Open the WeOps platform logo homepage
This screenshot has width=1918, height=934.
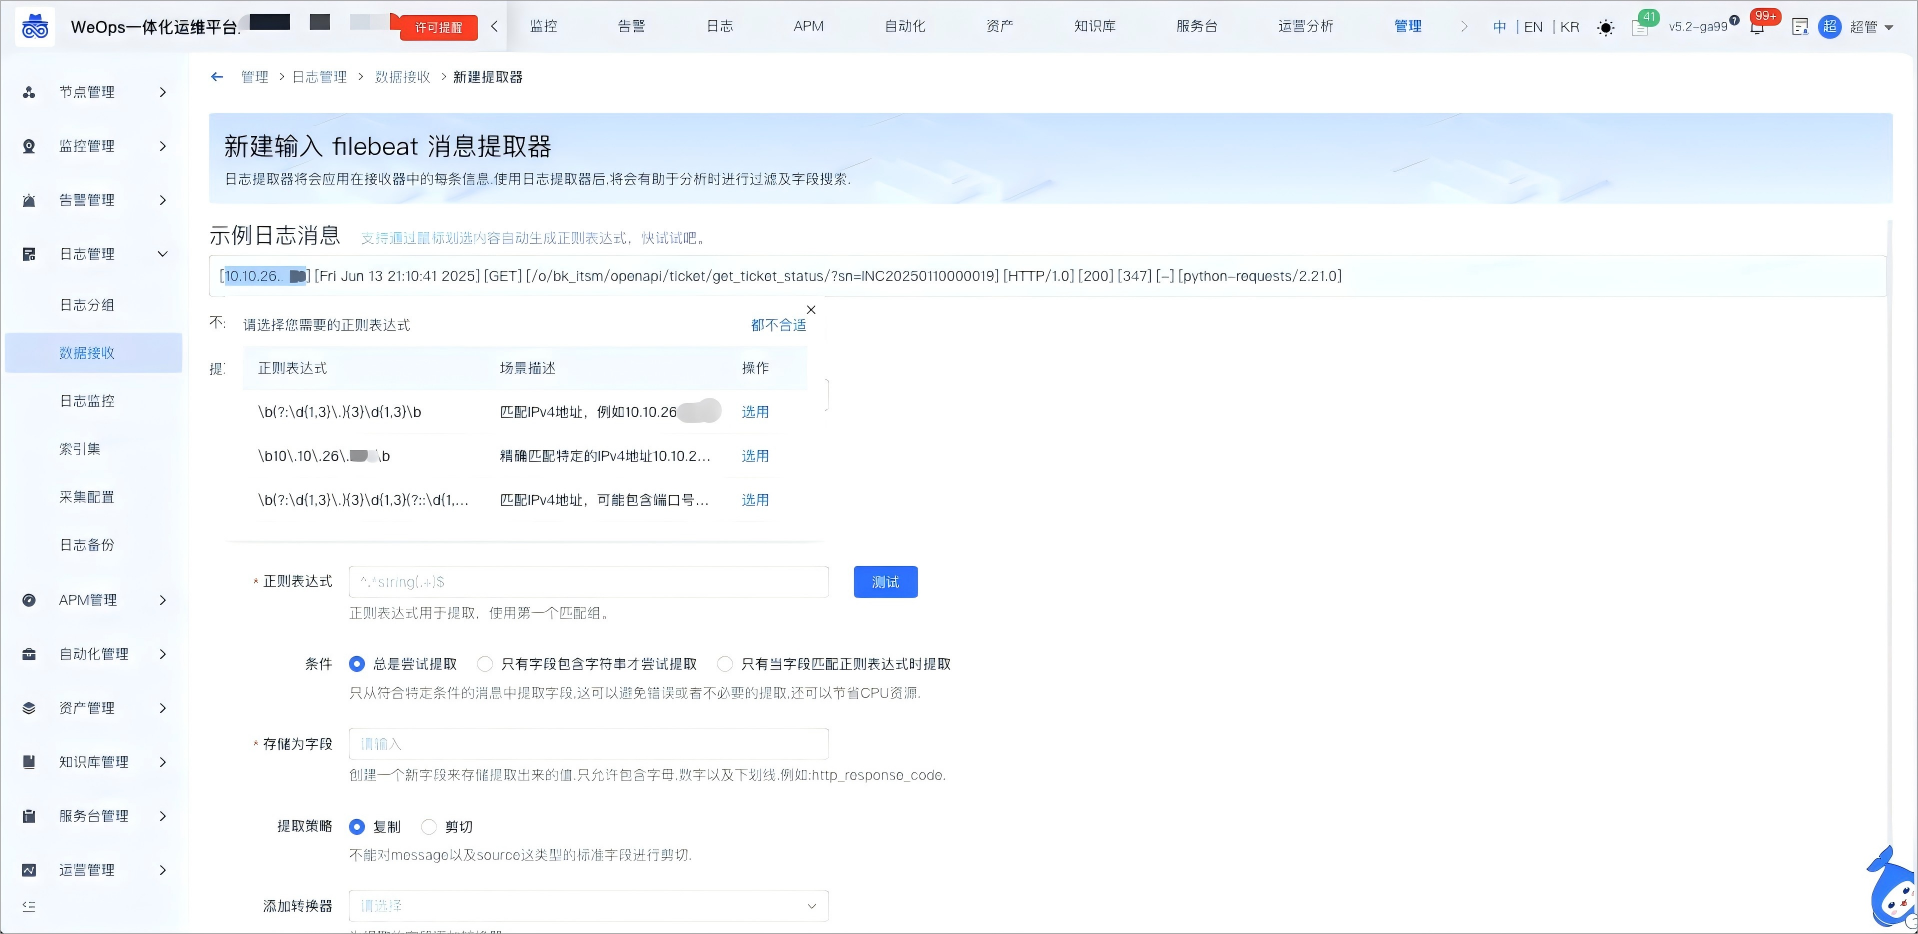tap(35, 26)
